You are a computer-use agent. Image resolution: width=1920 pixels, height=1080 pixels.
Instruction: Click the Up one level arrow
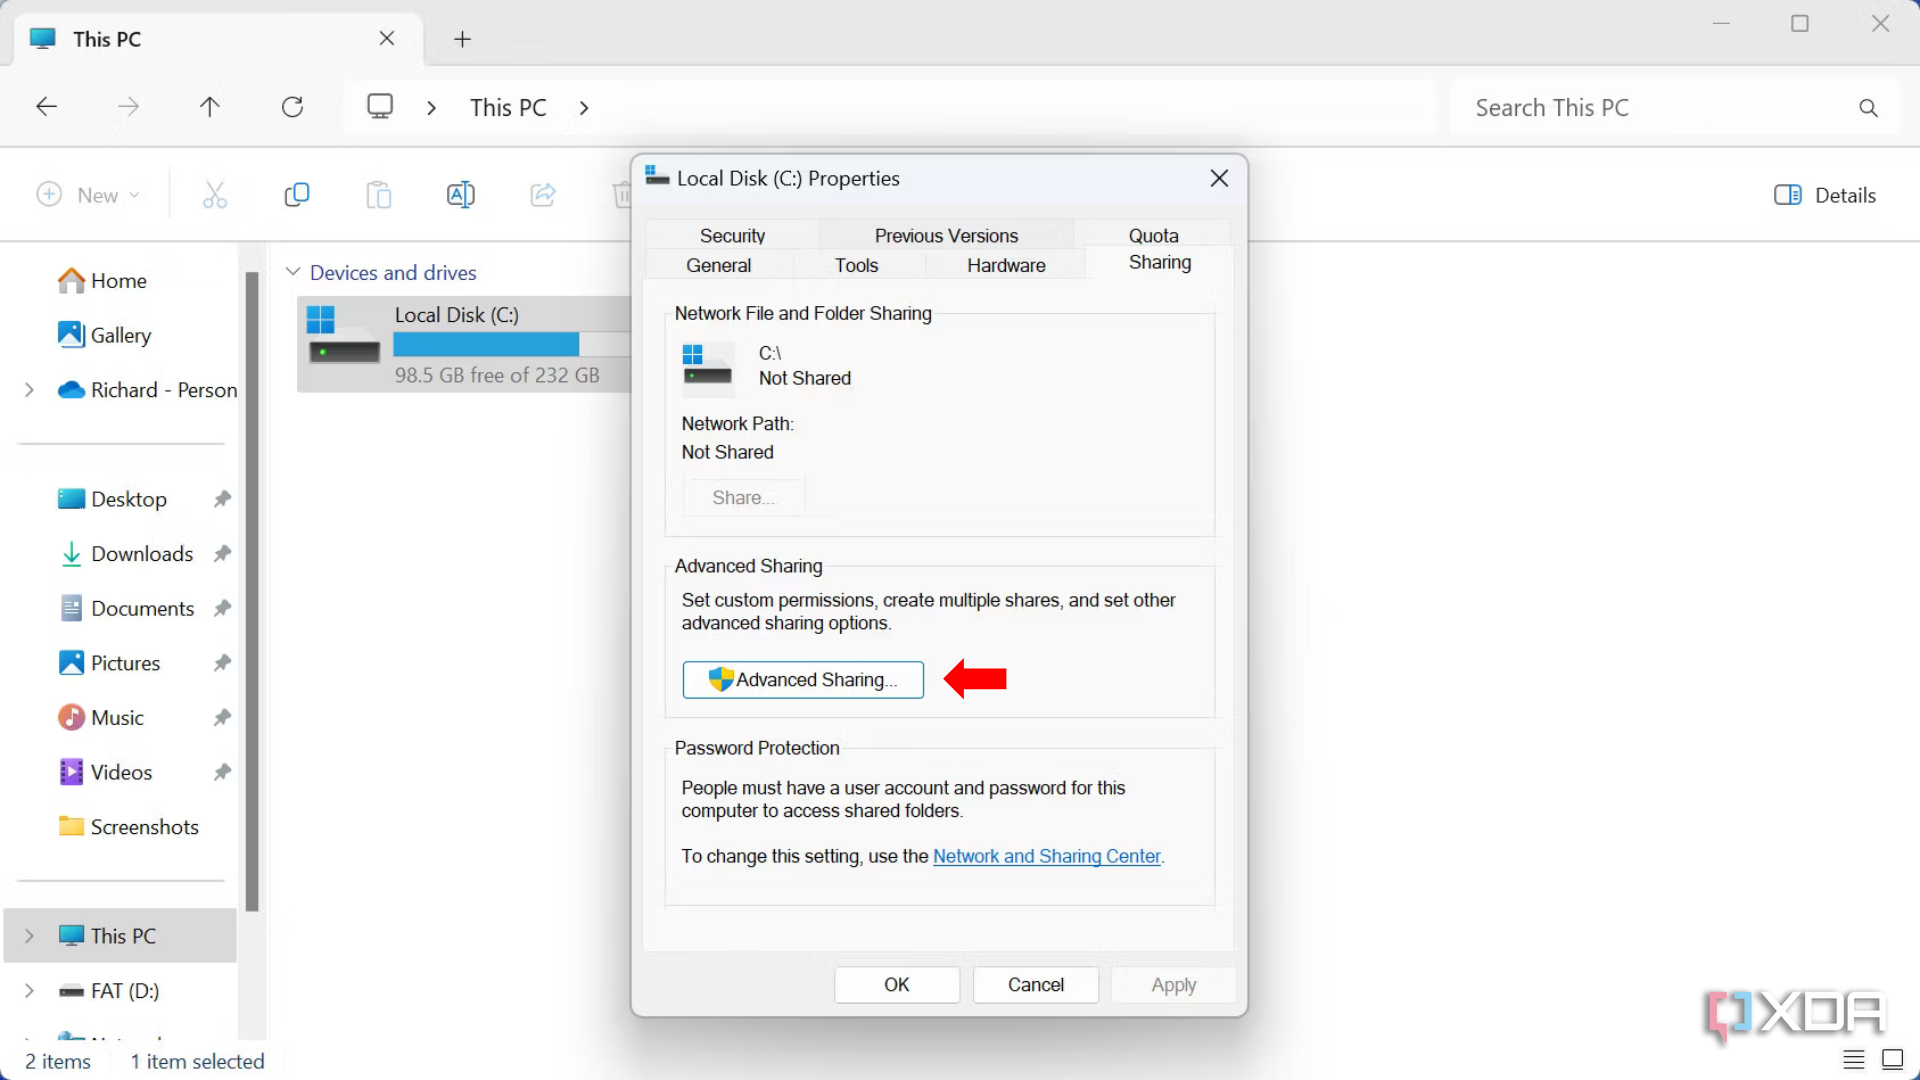tap(209, 106)
